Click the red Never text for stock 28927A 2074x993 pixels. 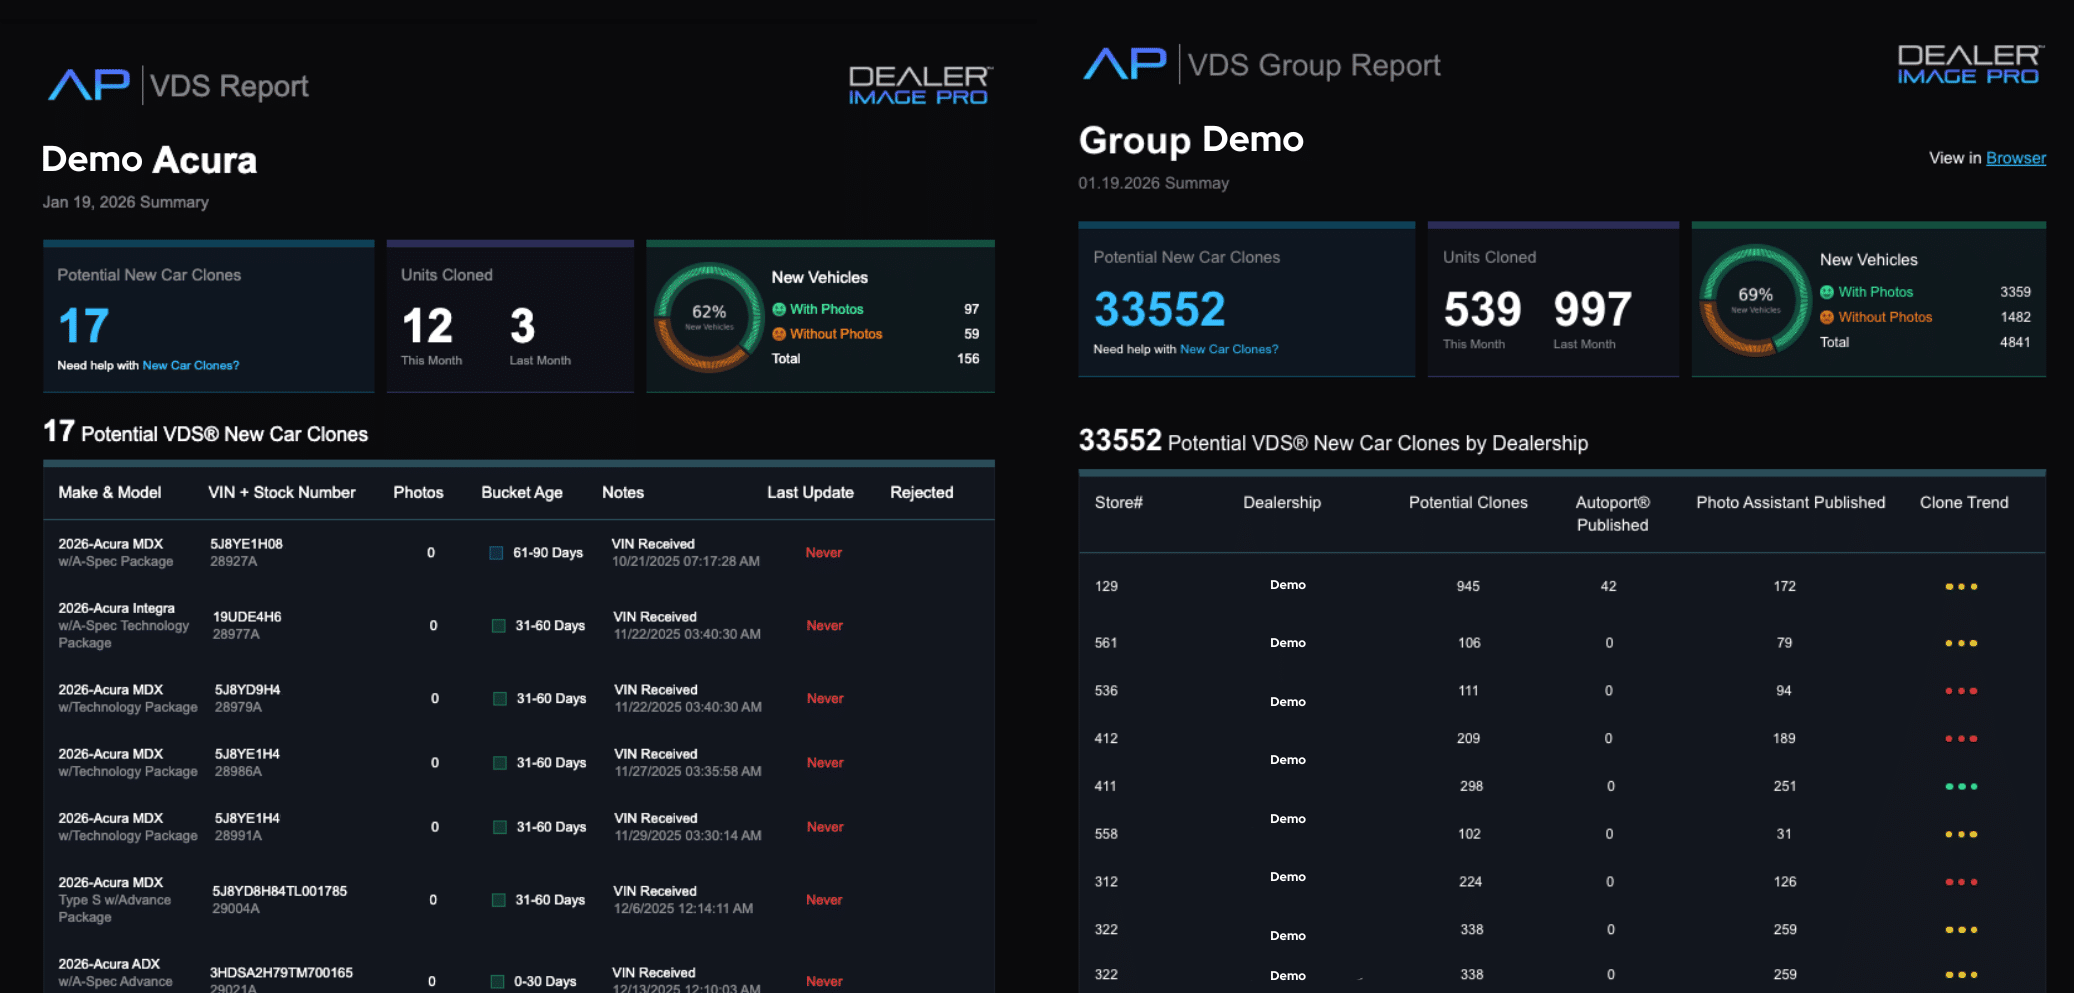click(823, 553)
